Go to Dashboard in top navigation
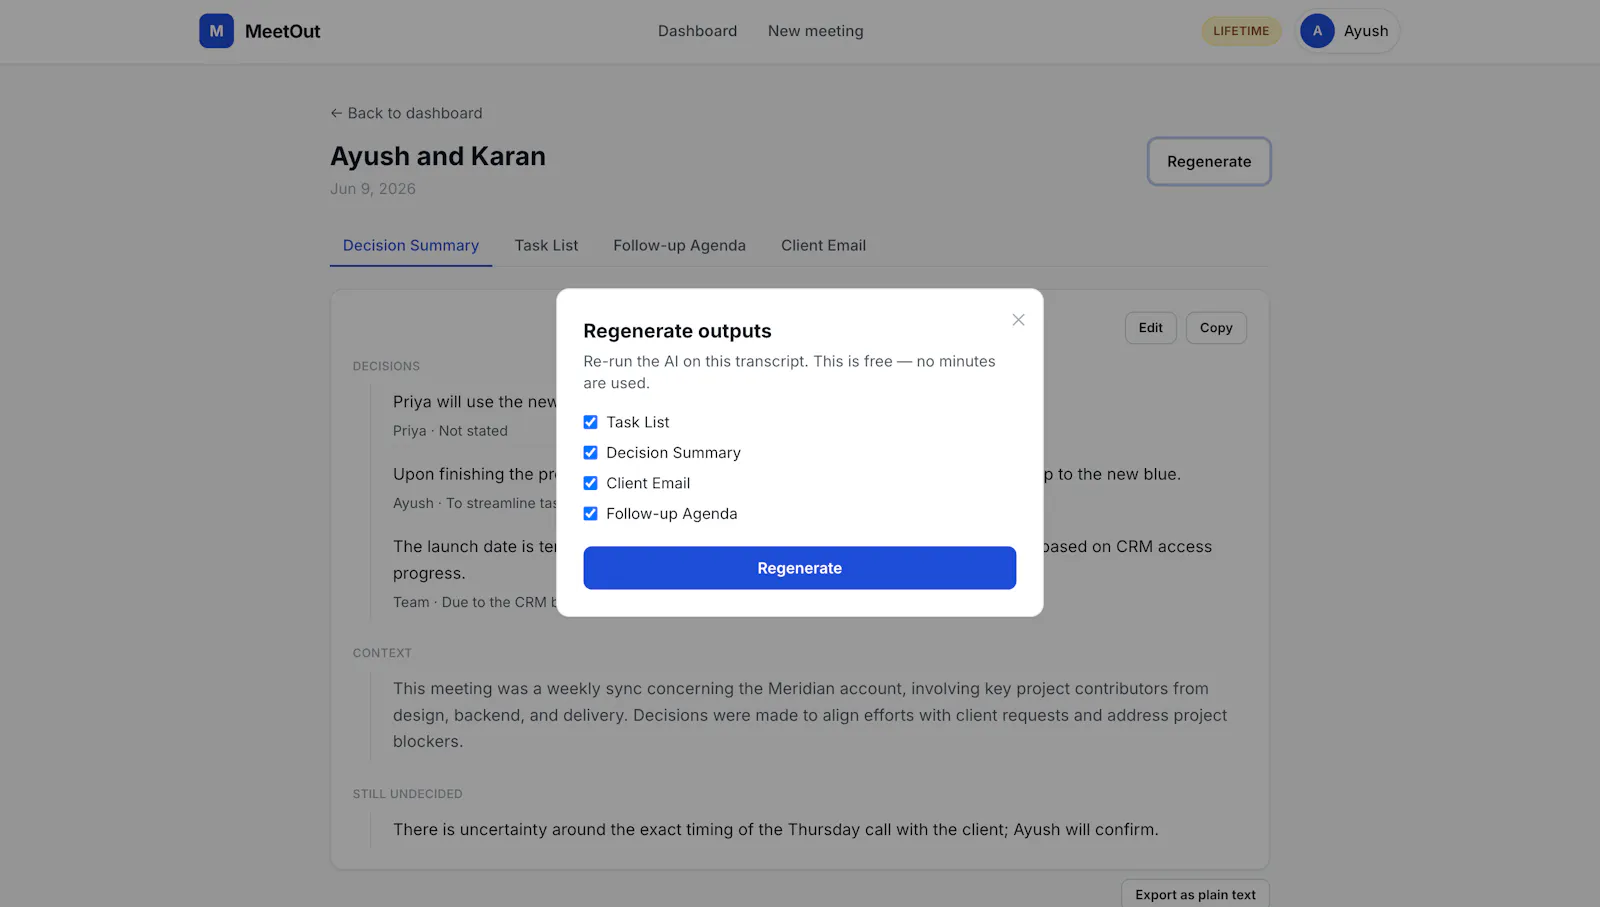 pyautogui.click(x=697, y=31)
